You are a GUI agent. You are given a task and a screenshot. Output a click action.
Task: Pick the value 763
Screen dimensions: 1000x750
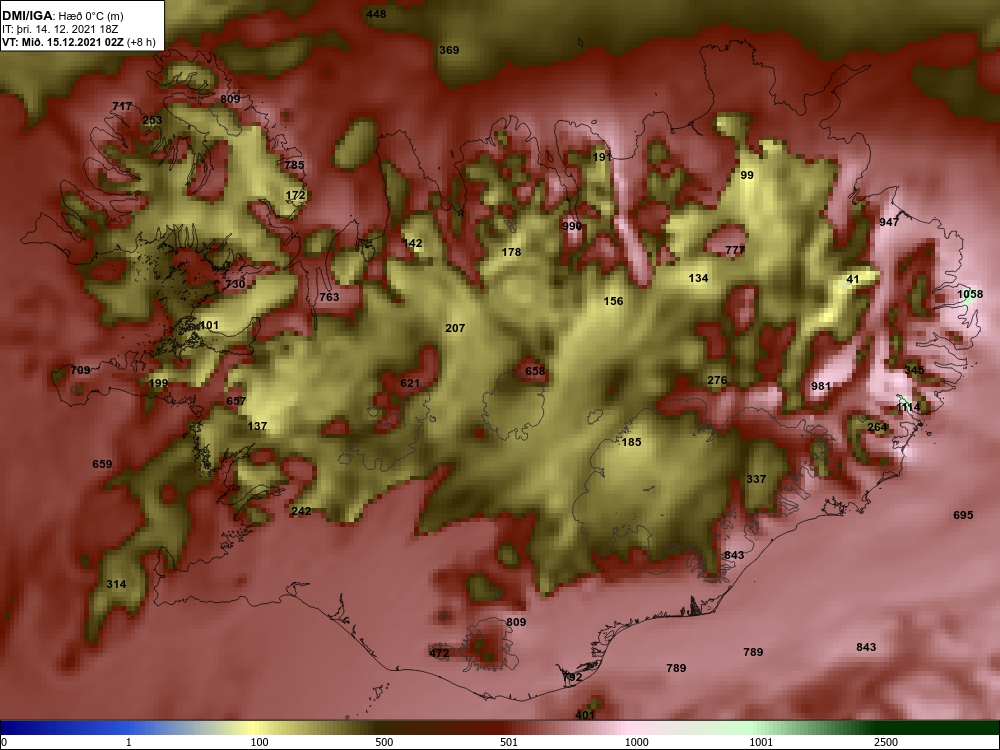(x=329, y=297)
